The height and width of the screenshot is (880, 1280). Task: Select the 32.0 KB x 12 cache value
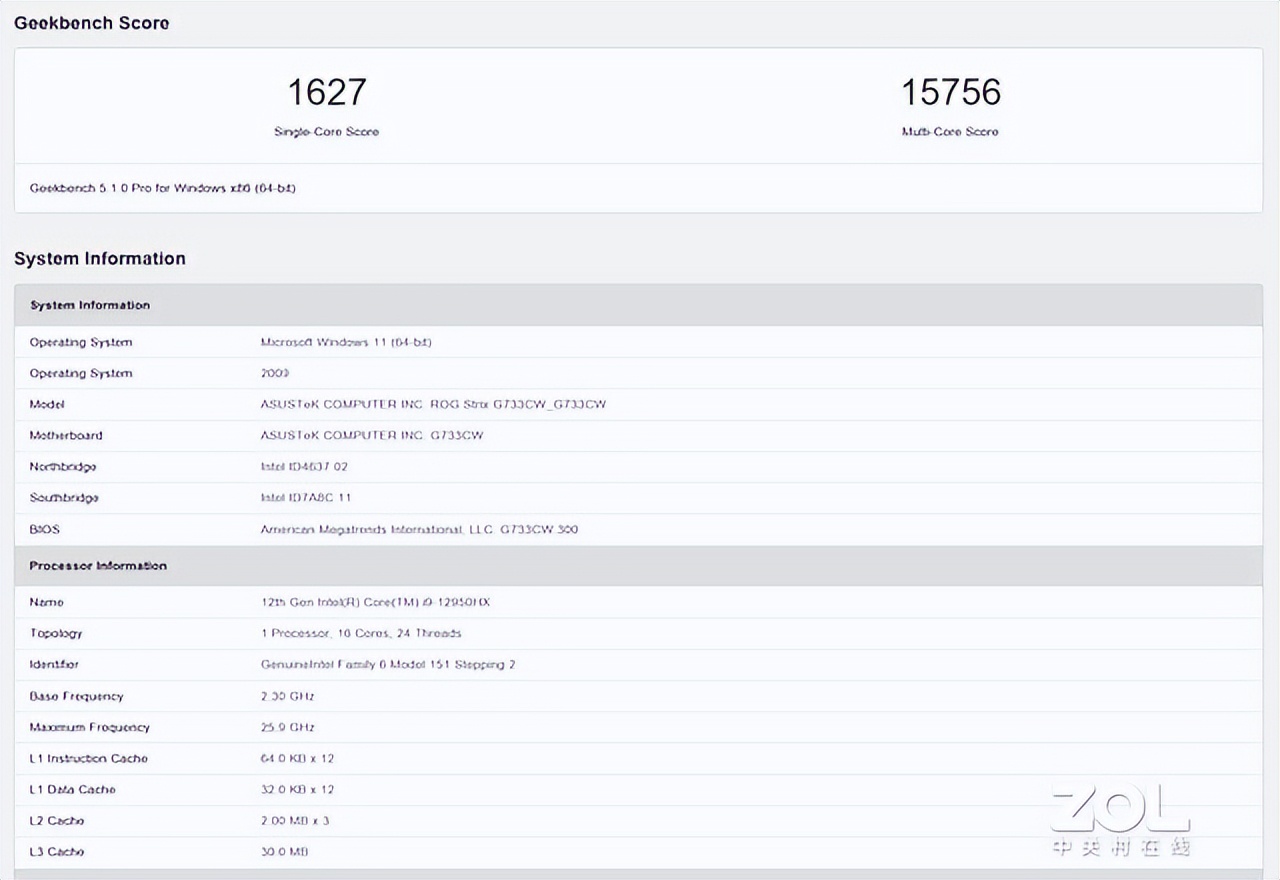click(297, 789)
